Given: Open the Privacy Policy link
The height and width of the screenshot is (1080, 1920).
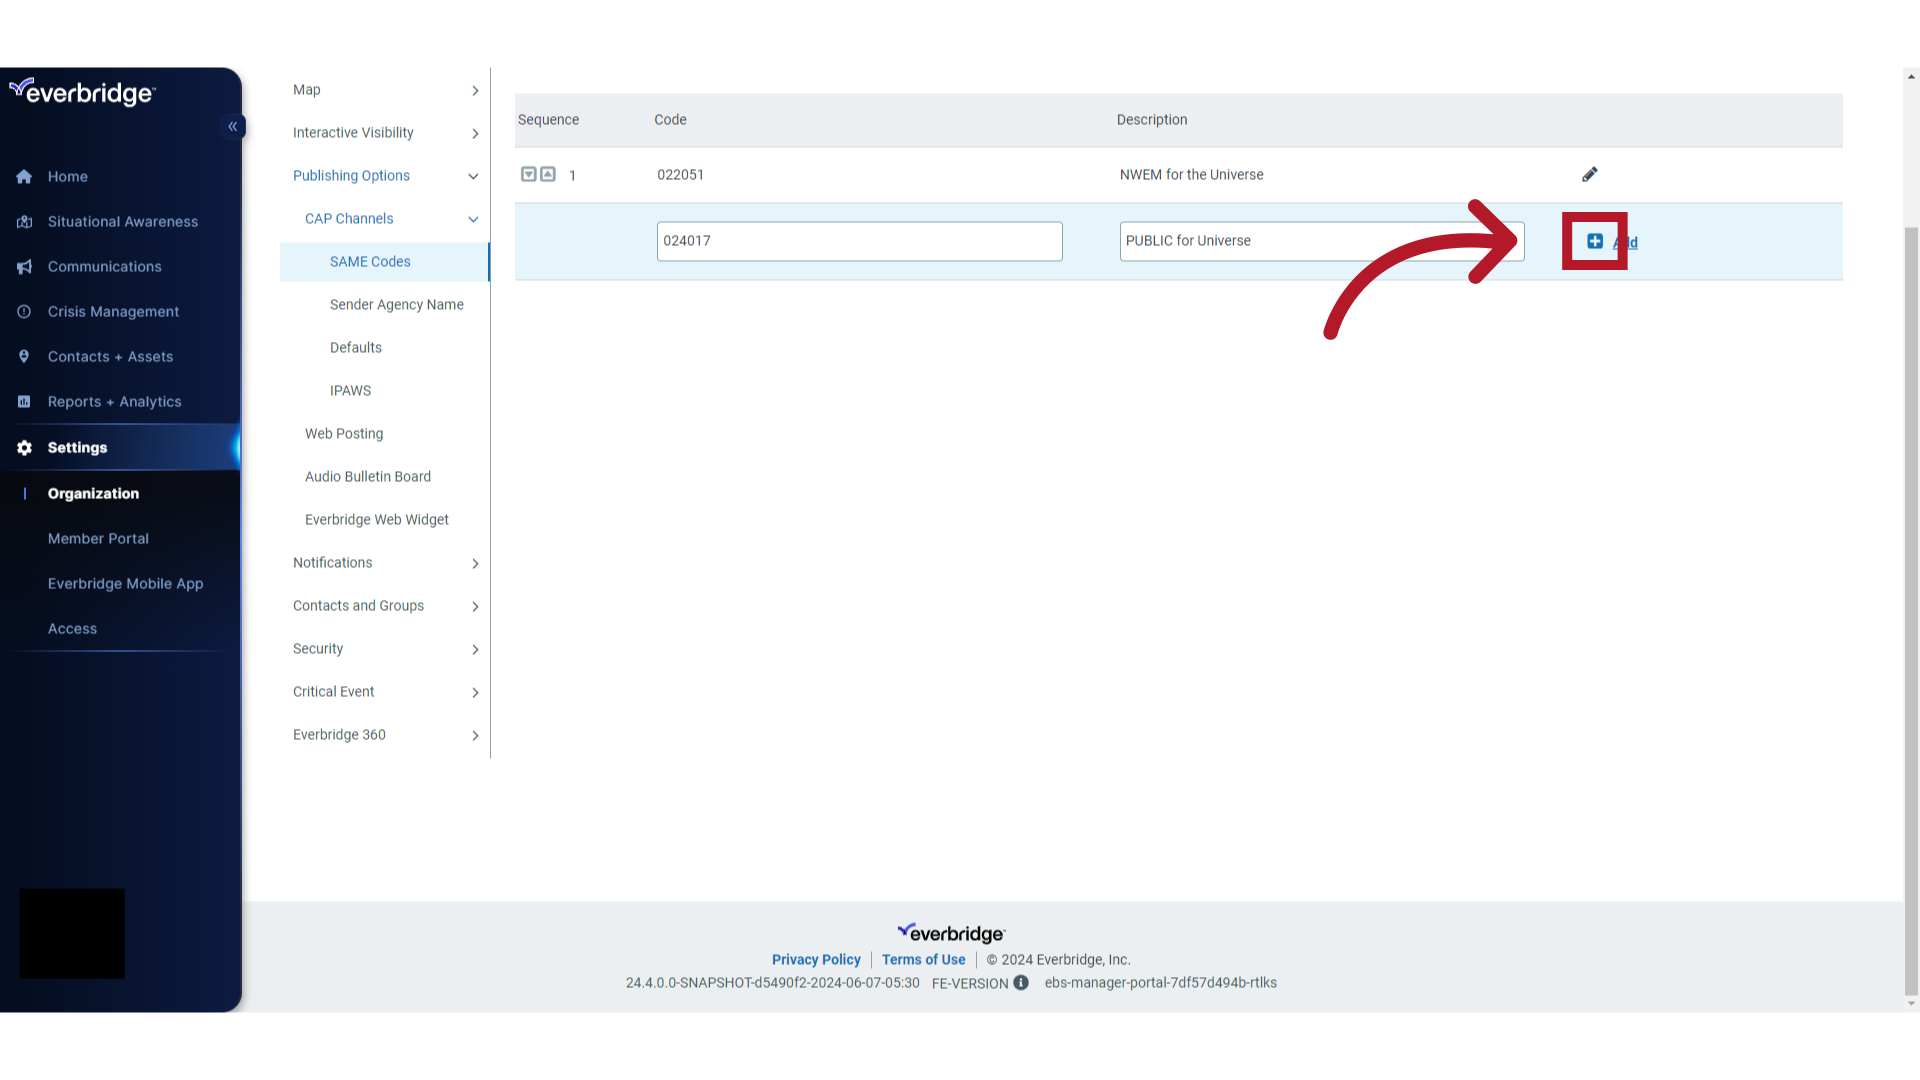Looking at the screenshot, I should coord(815,959).
